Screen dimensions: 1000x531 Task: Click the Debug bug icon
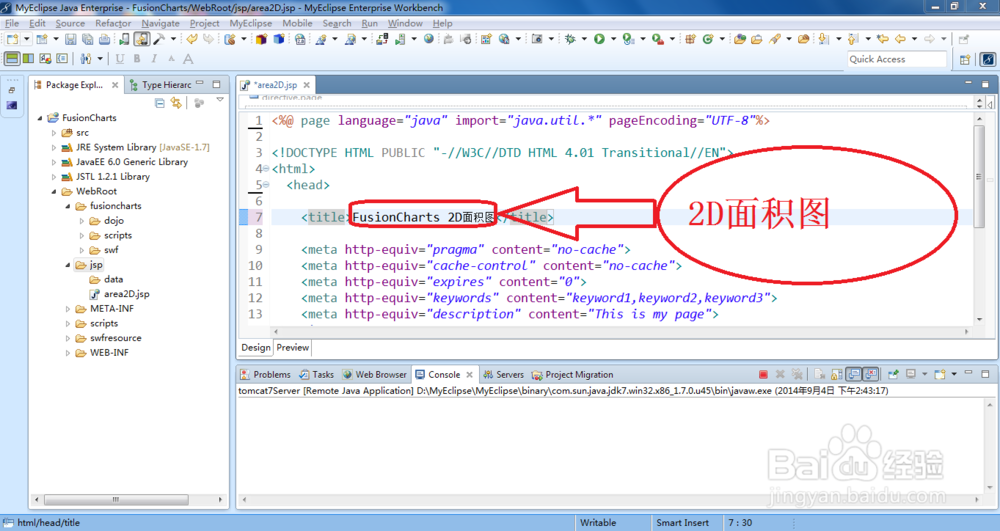point(570,39)
